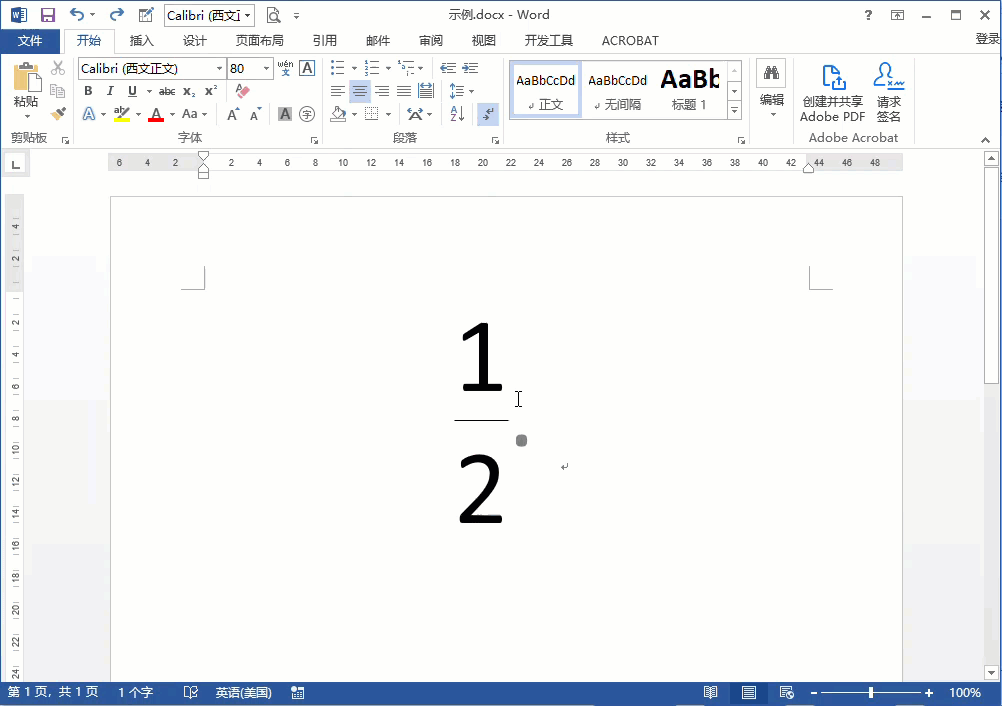Copy the selection with the copy icon
1002x706 pixels.
coord(58,91)
